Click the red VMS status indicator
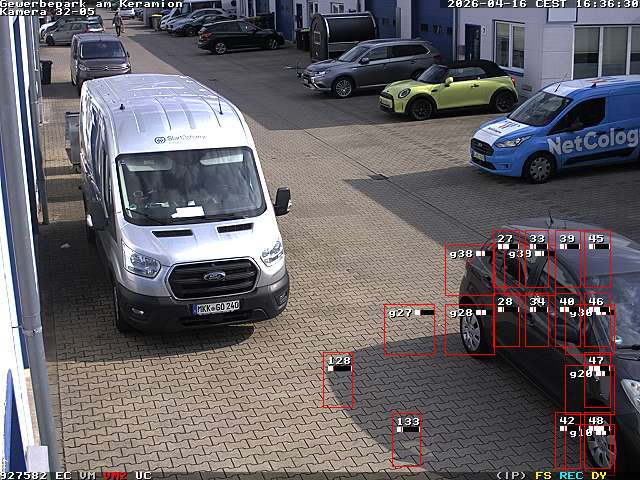The image size is (640, 480). 115,475
